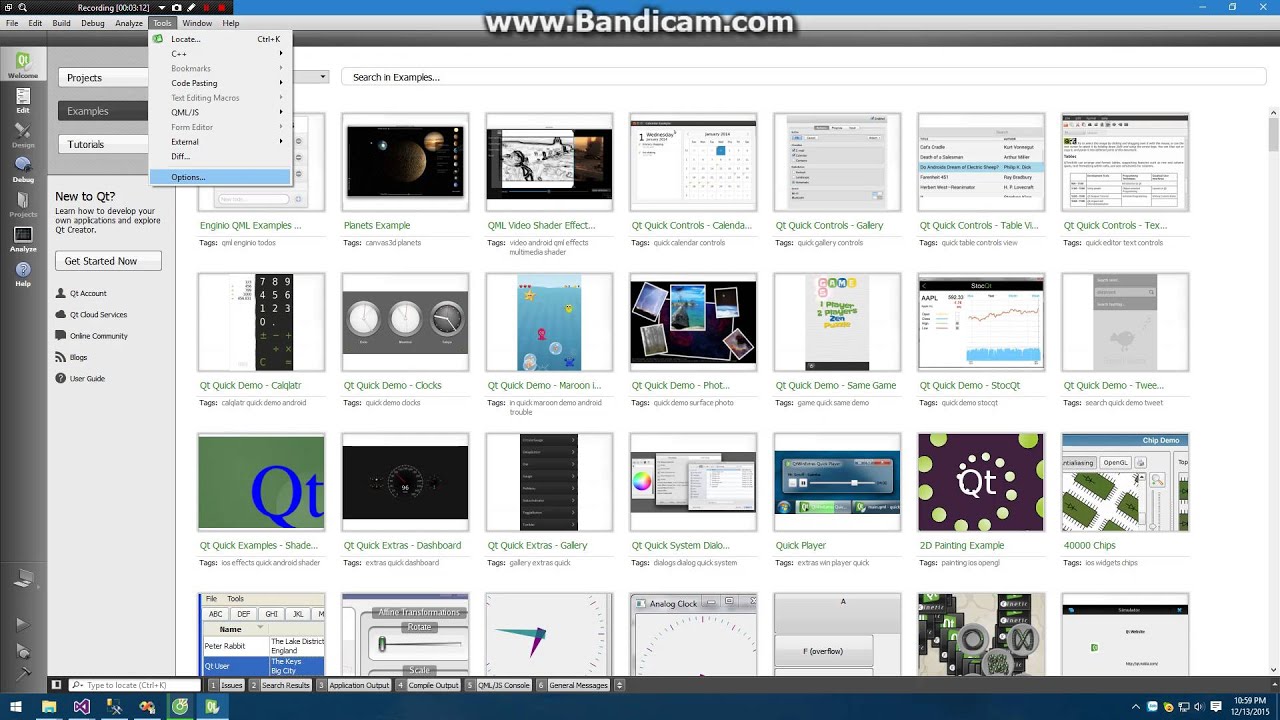Choose Locate... in Tools menu
The image size is (1280, 720).
[218, 39]
